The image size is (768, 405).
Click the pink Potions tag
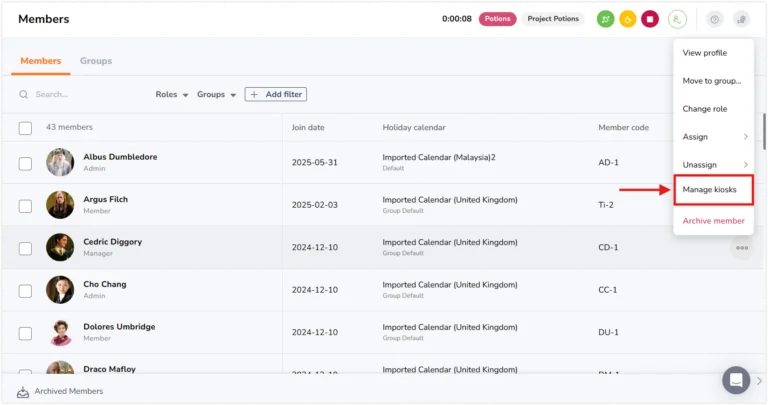click(497, 19)
